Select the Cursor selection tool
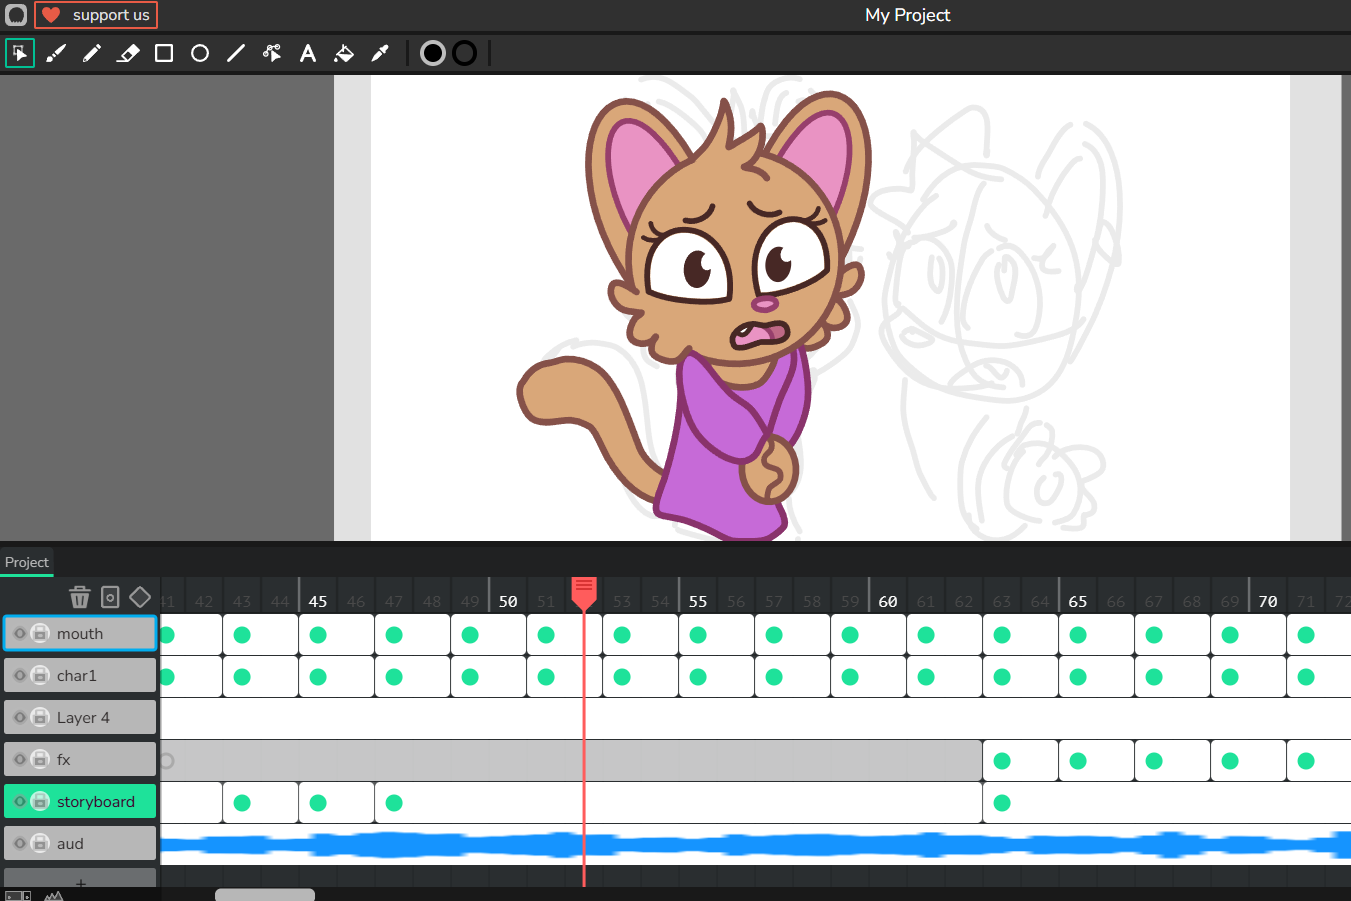Viewport: 1351px width, 901px height. [x=20, y=53]
